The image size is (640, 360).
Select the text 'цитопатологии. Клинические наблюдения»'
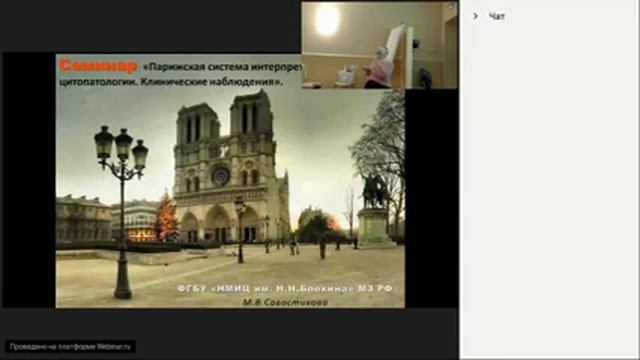coord(171,82)
